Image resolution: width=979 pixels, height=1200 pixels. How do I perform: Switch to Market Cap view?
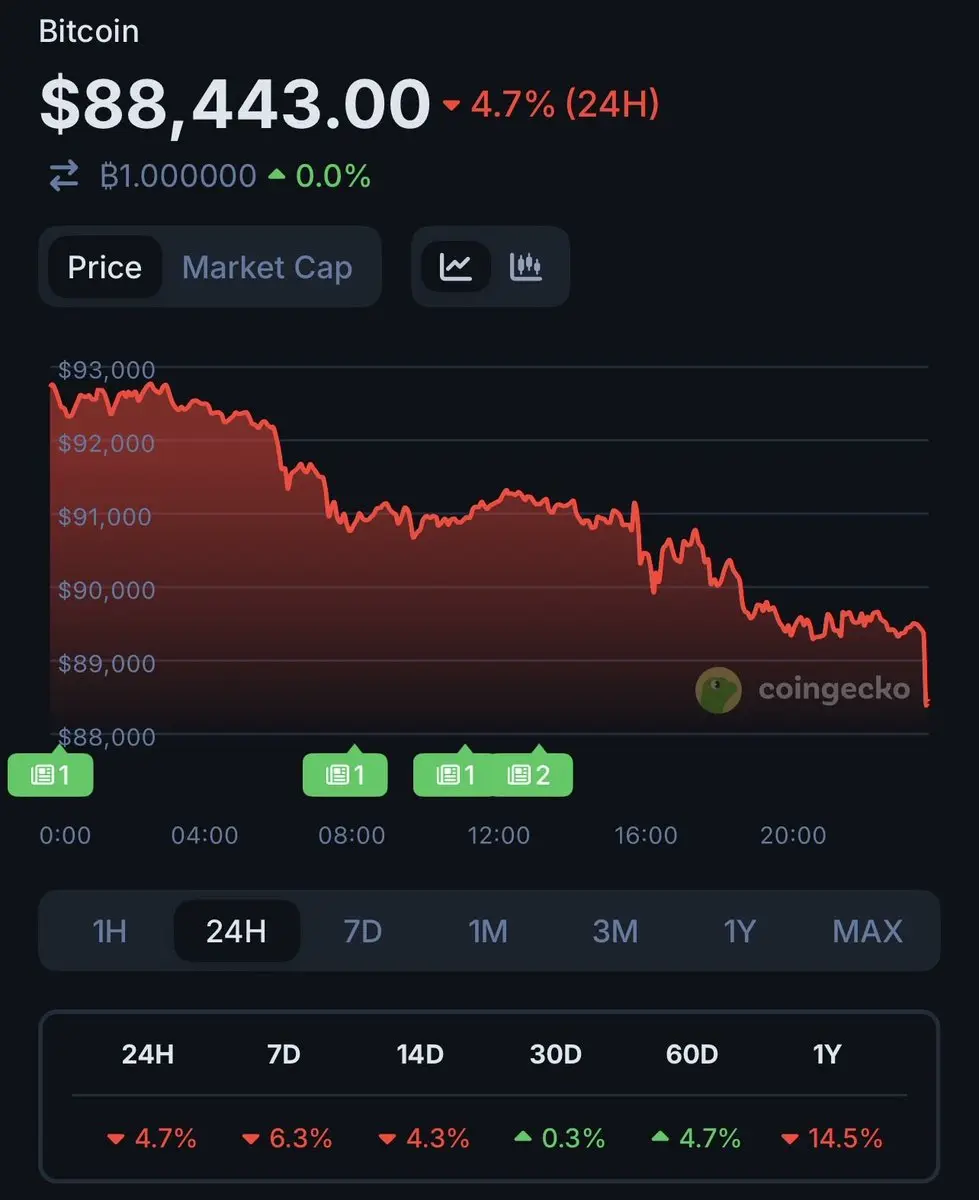point(267,267)
